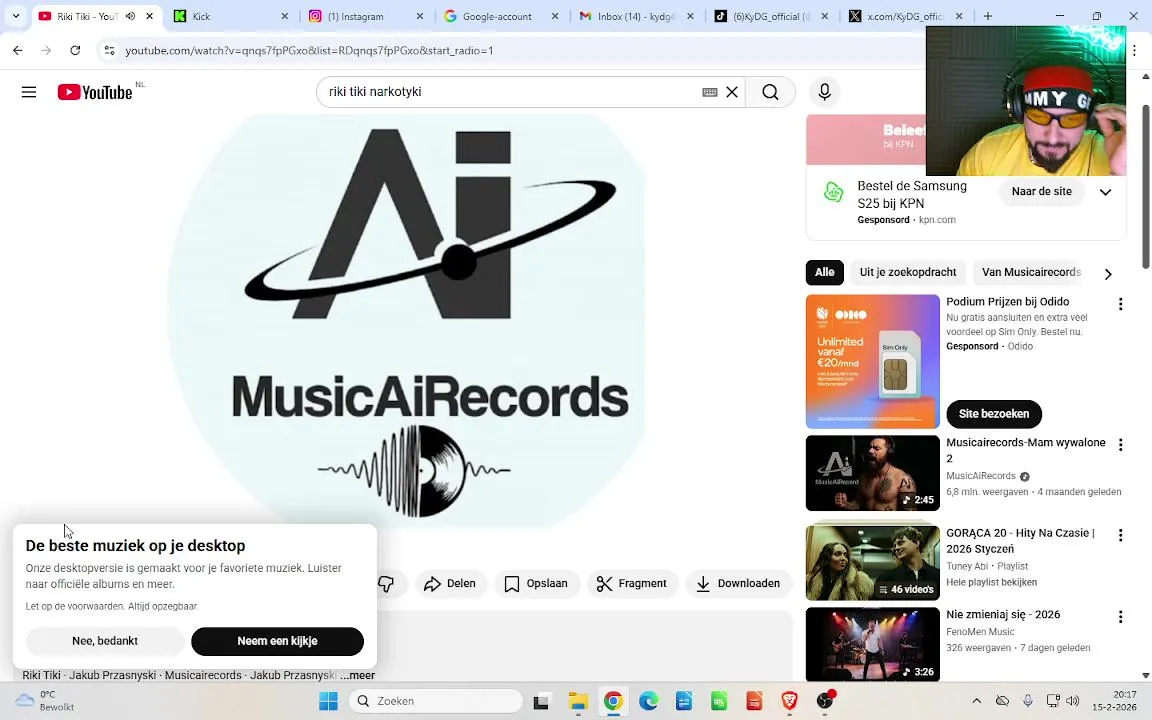Download the video with Downloaden
This screenshot has height=720, width=1152.
click(x=738, y=583)
